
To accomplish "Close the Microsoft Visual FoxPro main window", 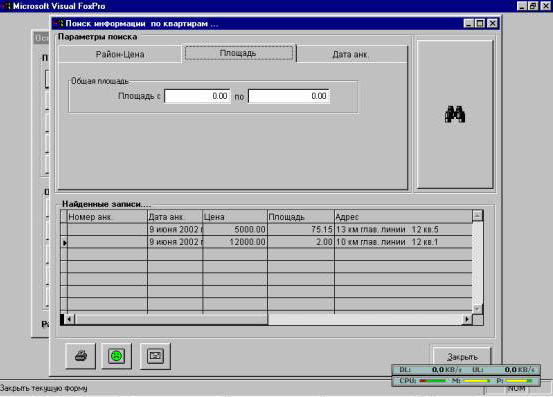I will (545, 6).
